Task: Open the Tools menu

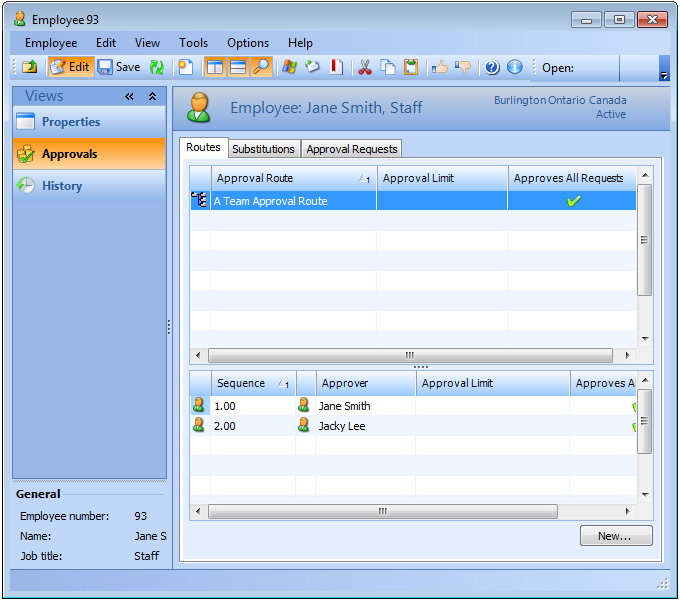Action: (x=193, y=43)
